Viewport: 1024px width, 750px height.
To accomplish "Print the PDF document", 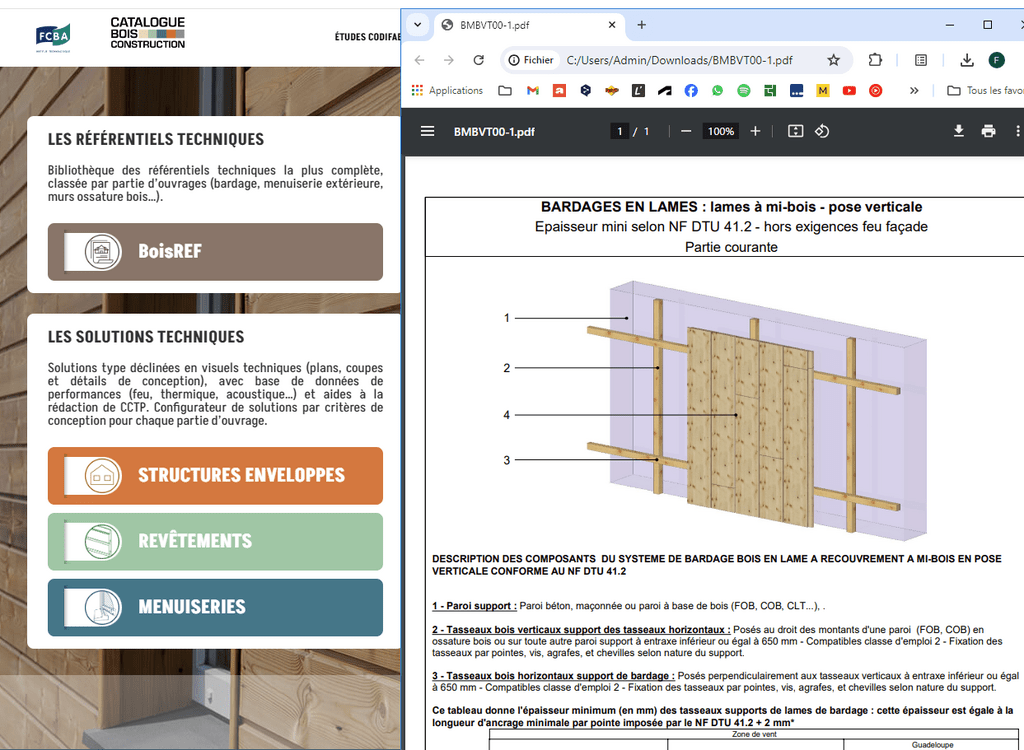I will [988, 131].
